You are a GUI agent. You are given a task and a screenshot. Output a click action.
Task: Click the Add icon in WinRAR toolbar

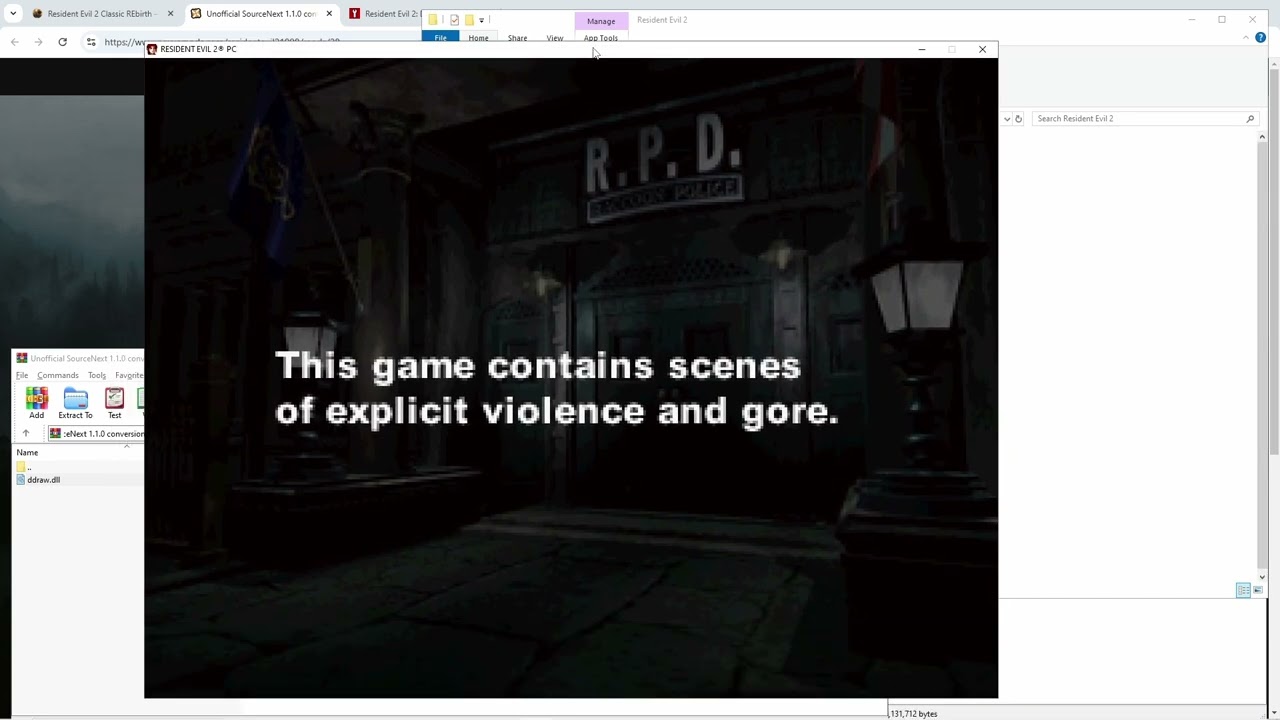pyautogui.click(x=36, y=403)
